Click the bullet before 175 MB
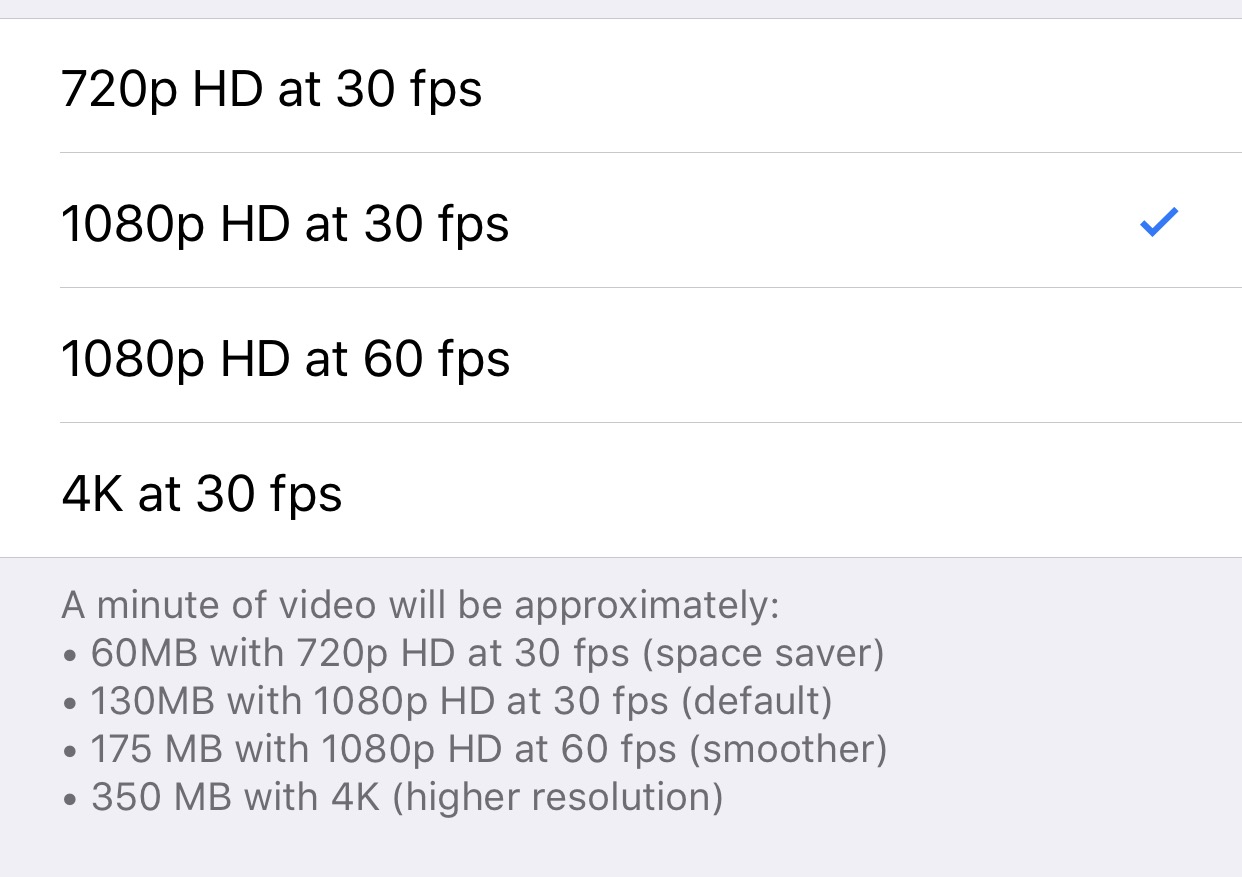This screenshot has width=1242, height=877. [x=69, y=752]
